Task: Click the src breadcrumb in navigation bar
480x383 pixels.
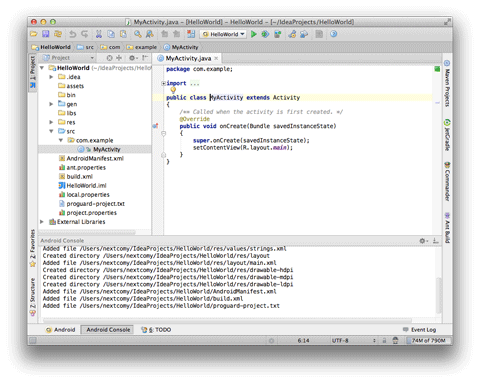Action: (x=86, y=47)
